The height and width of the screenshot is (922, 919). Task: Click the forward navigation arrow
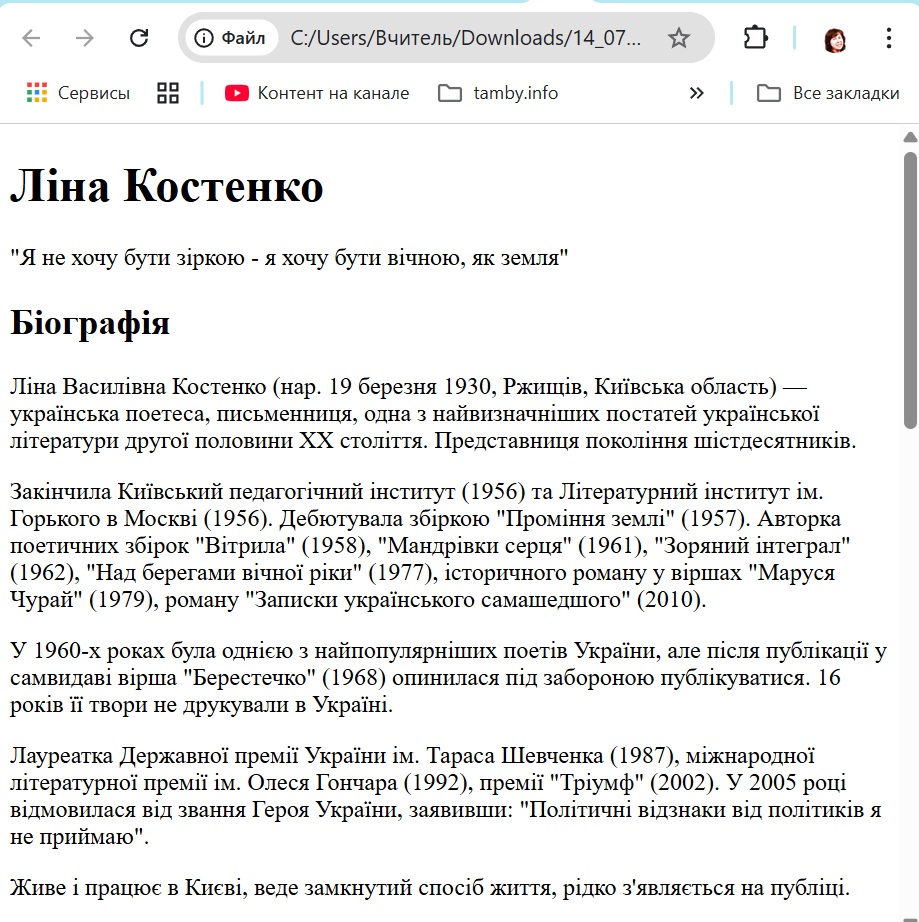(85, 38)
